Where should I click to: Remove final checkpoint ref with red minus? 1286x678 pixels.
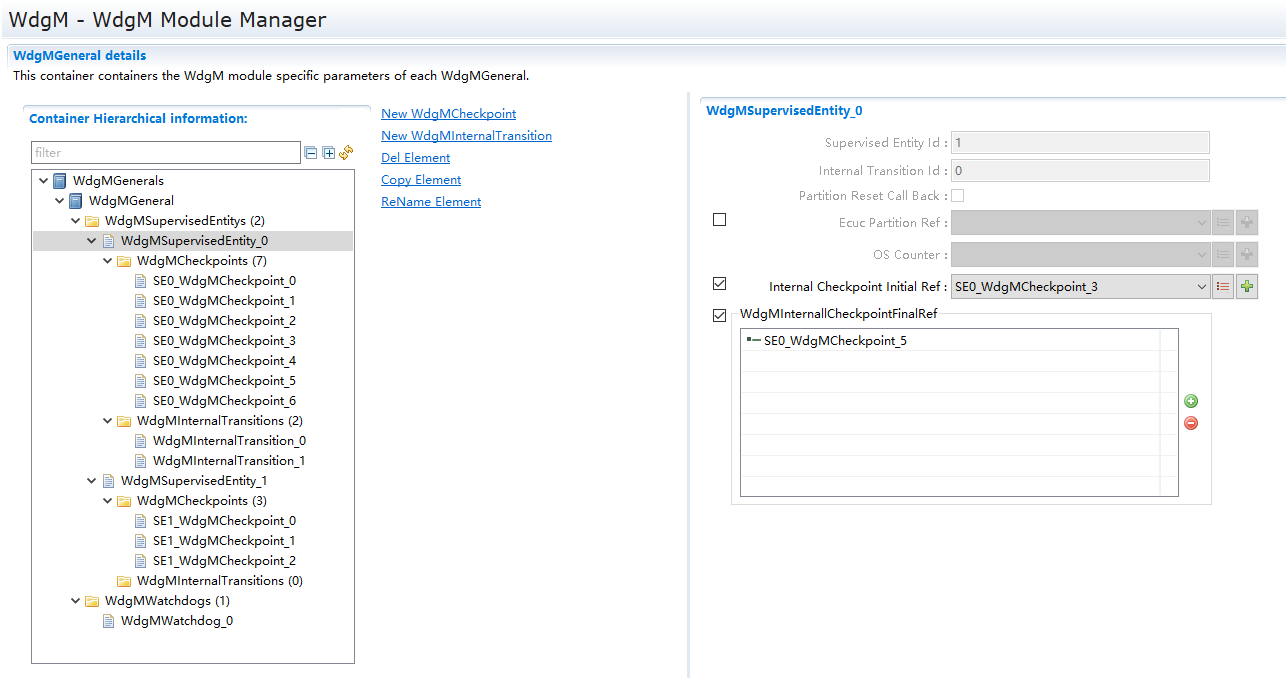click(1191, 423)
